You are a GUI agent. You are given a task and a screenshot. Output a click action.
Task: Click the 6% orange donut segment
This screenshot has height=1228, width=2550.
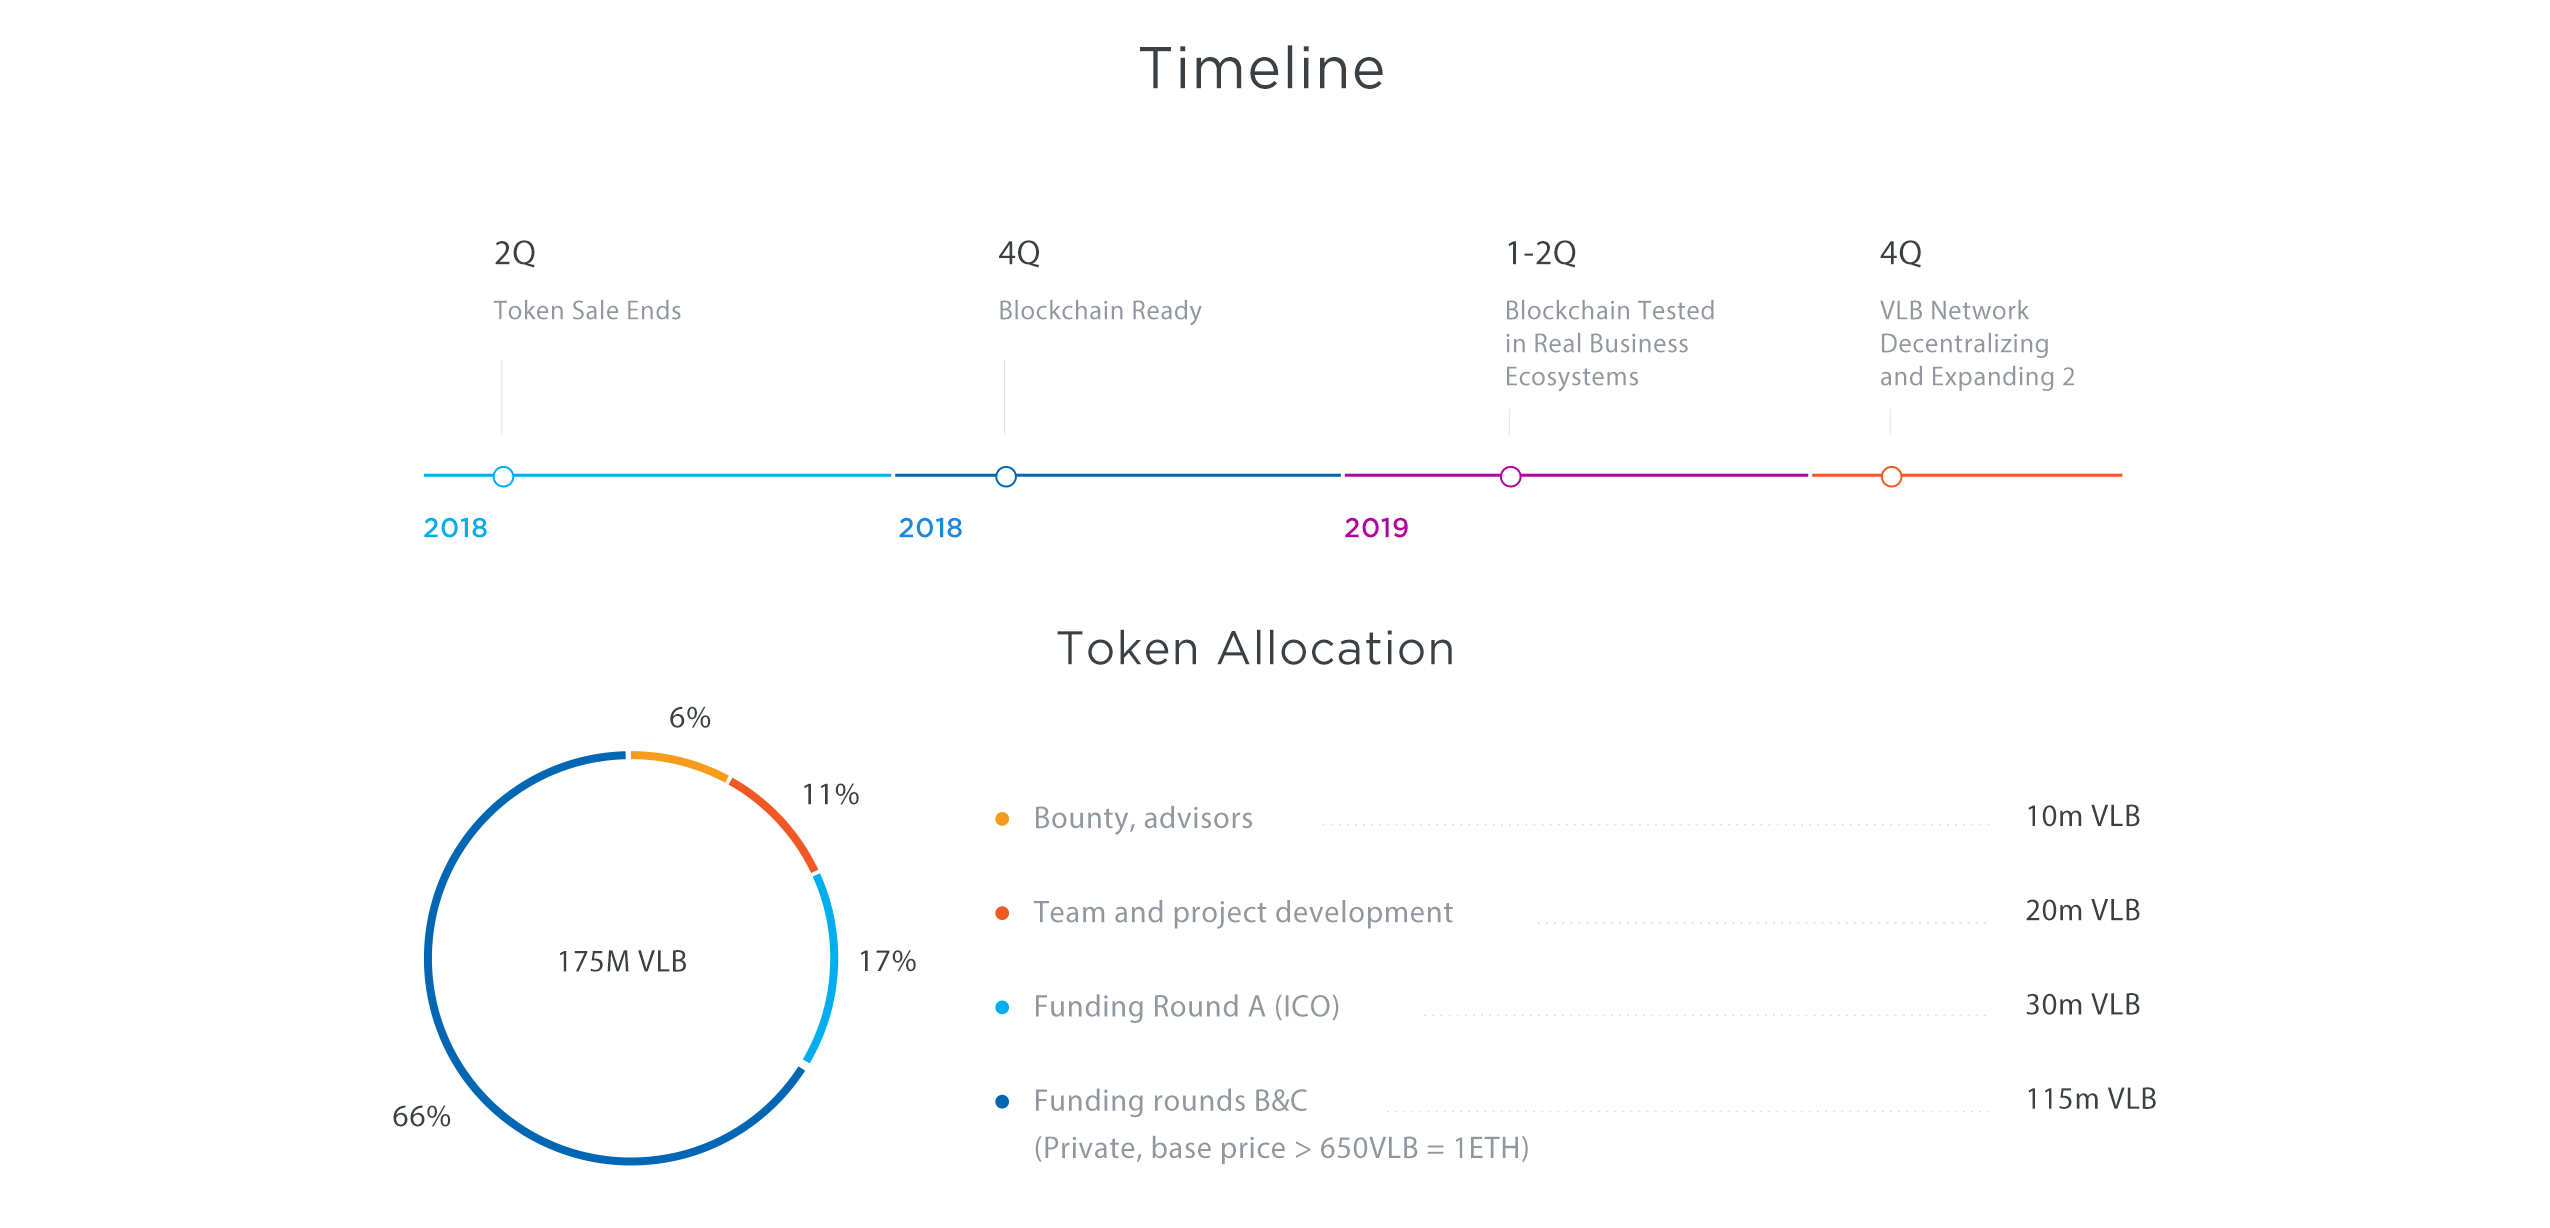(x=680, y=762)
